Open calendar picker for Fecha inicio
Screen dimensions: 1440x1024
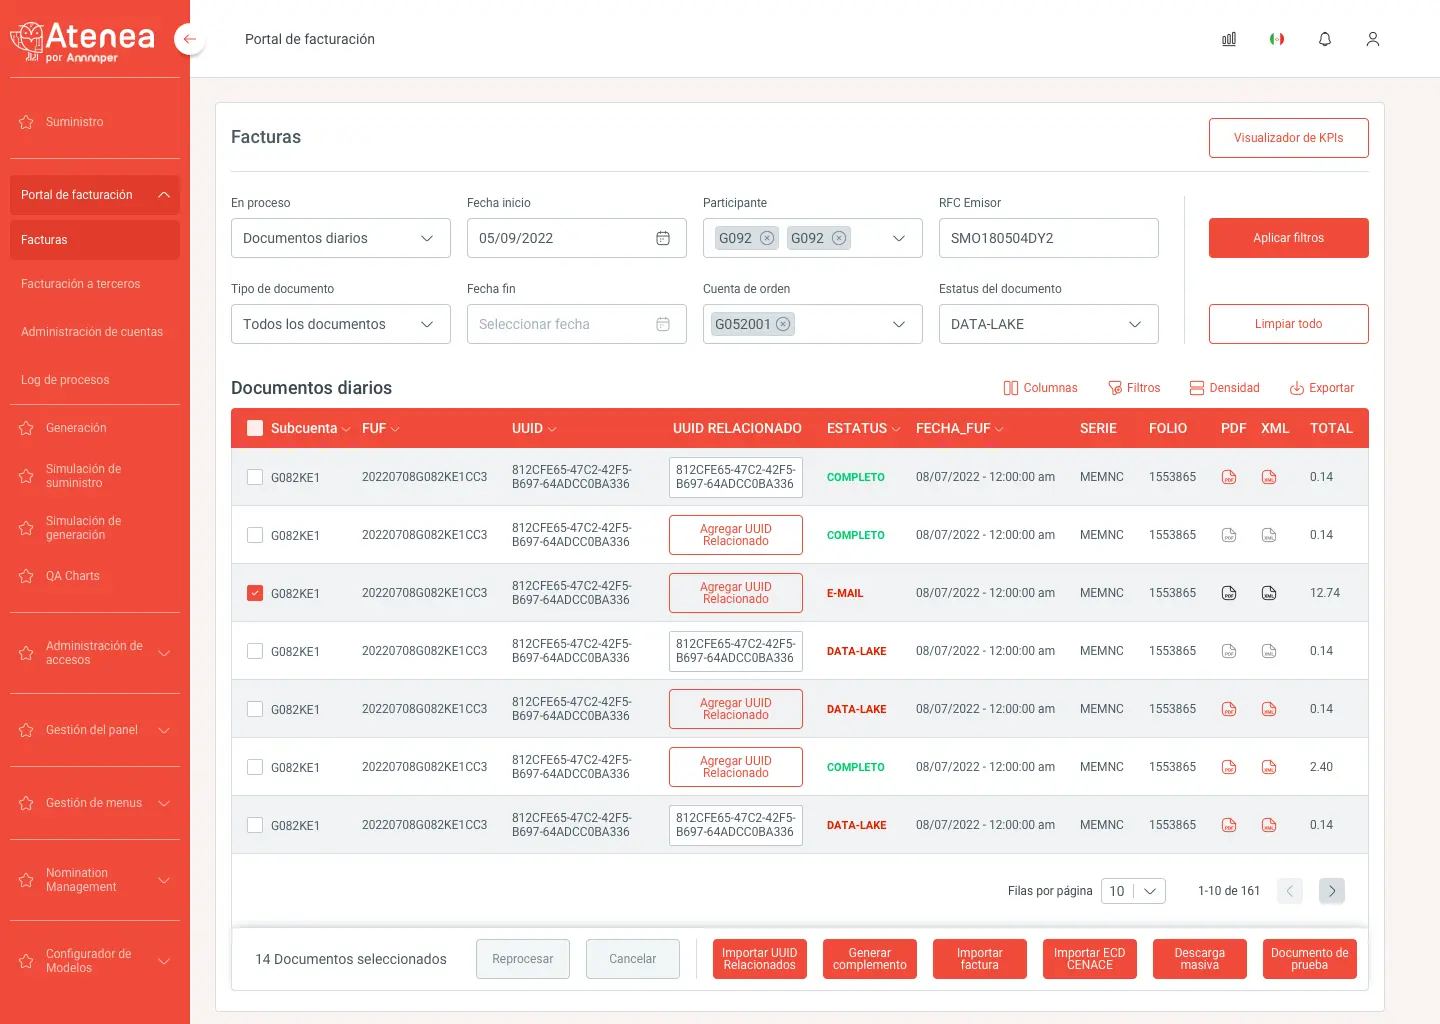(663, 238)
